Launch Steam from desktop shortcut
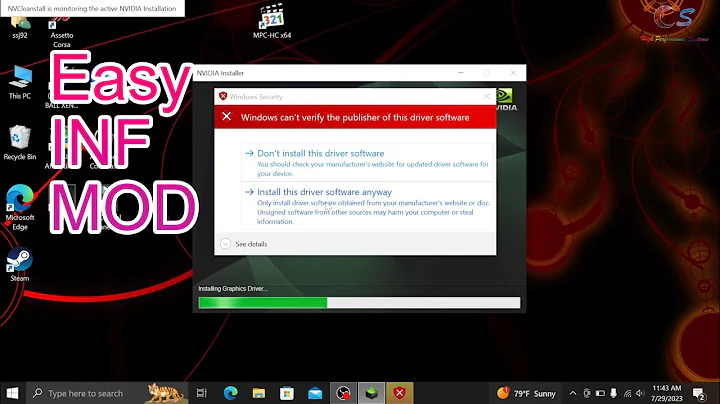720x404 pixels. tap(20, 264)
